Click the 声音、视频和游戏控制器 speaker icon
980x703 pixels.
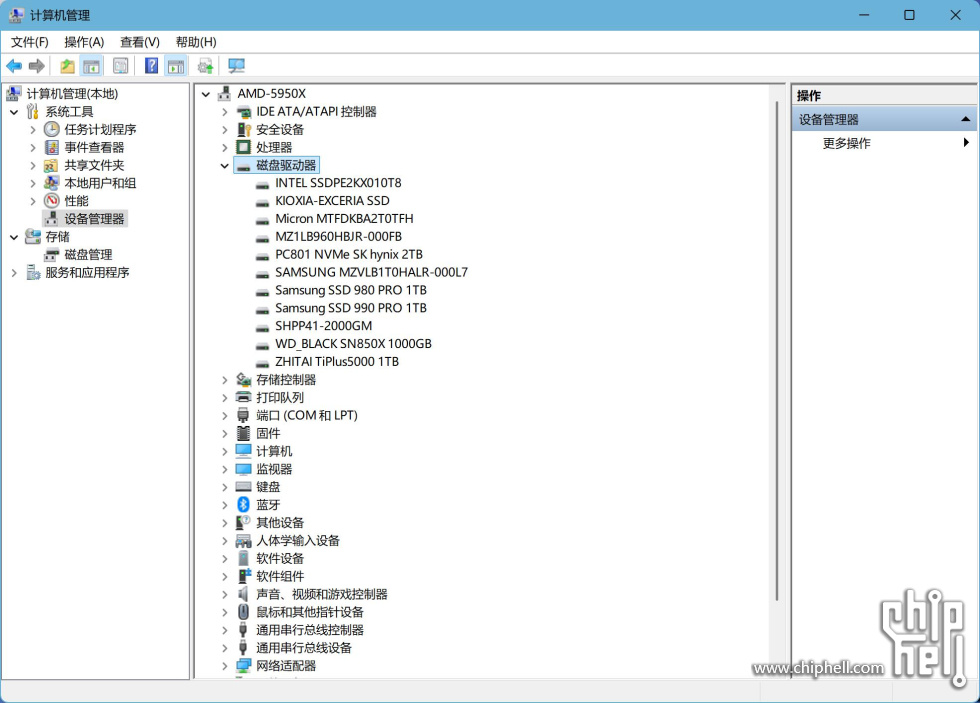click(243, 594)
